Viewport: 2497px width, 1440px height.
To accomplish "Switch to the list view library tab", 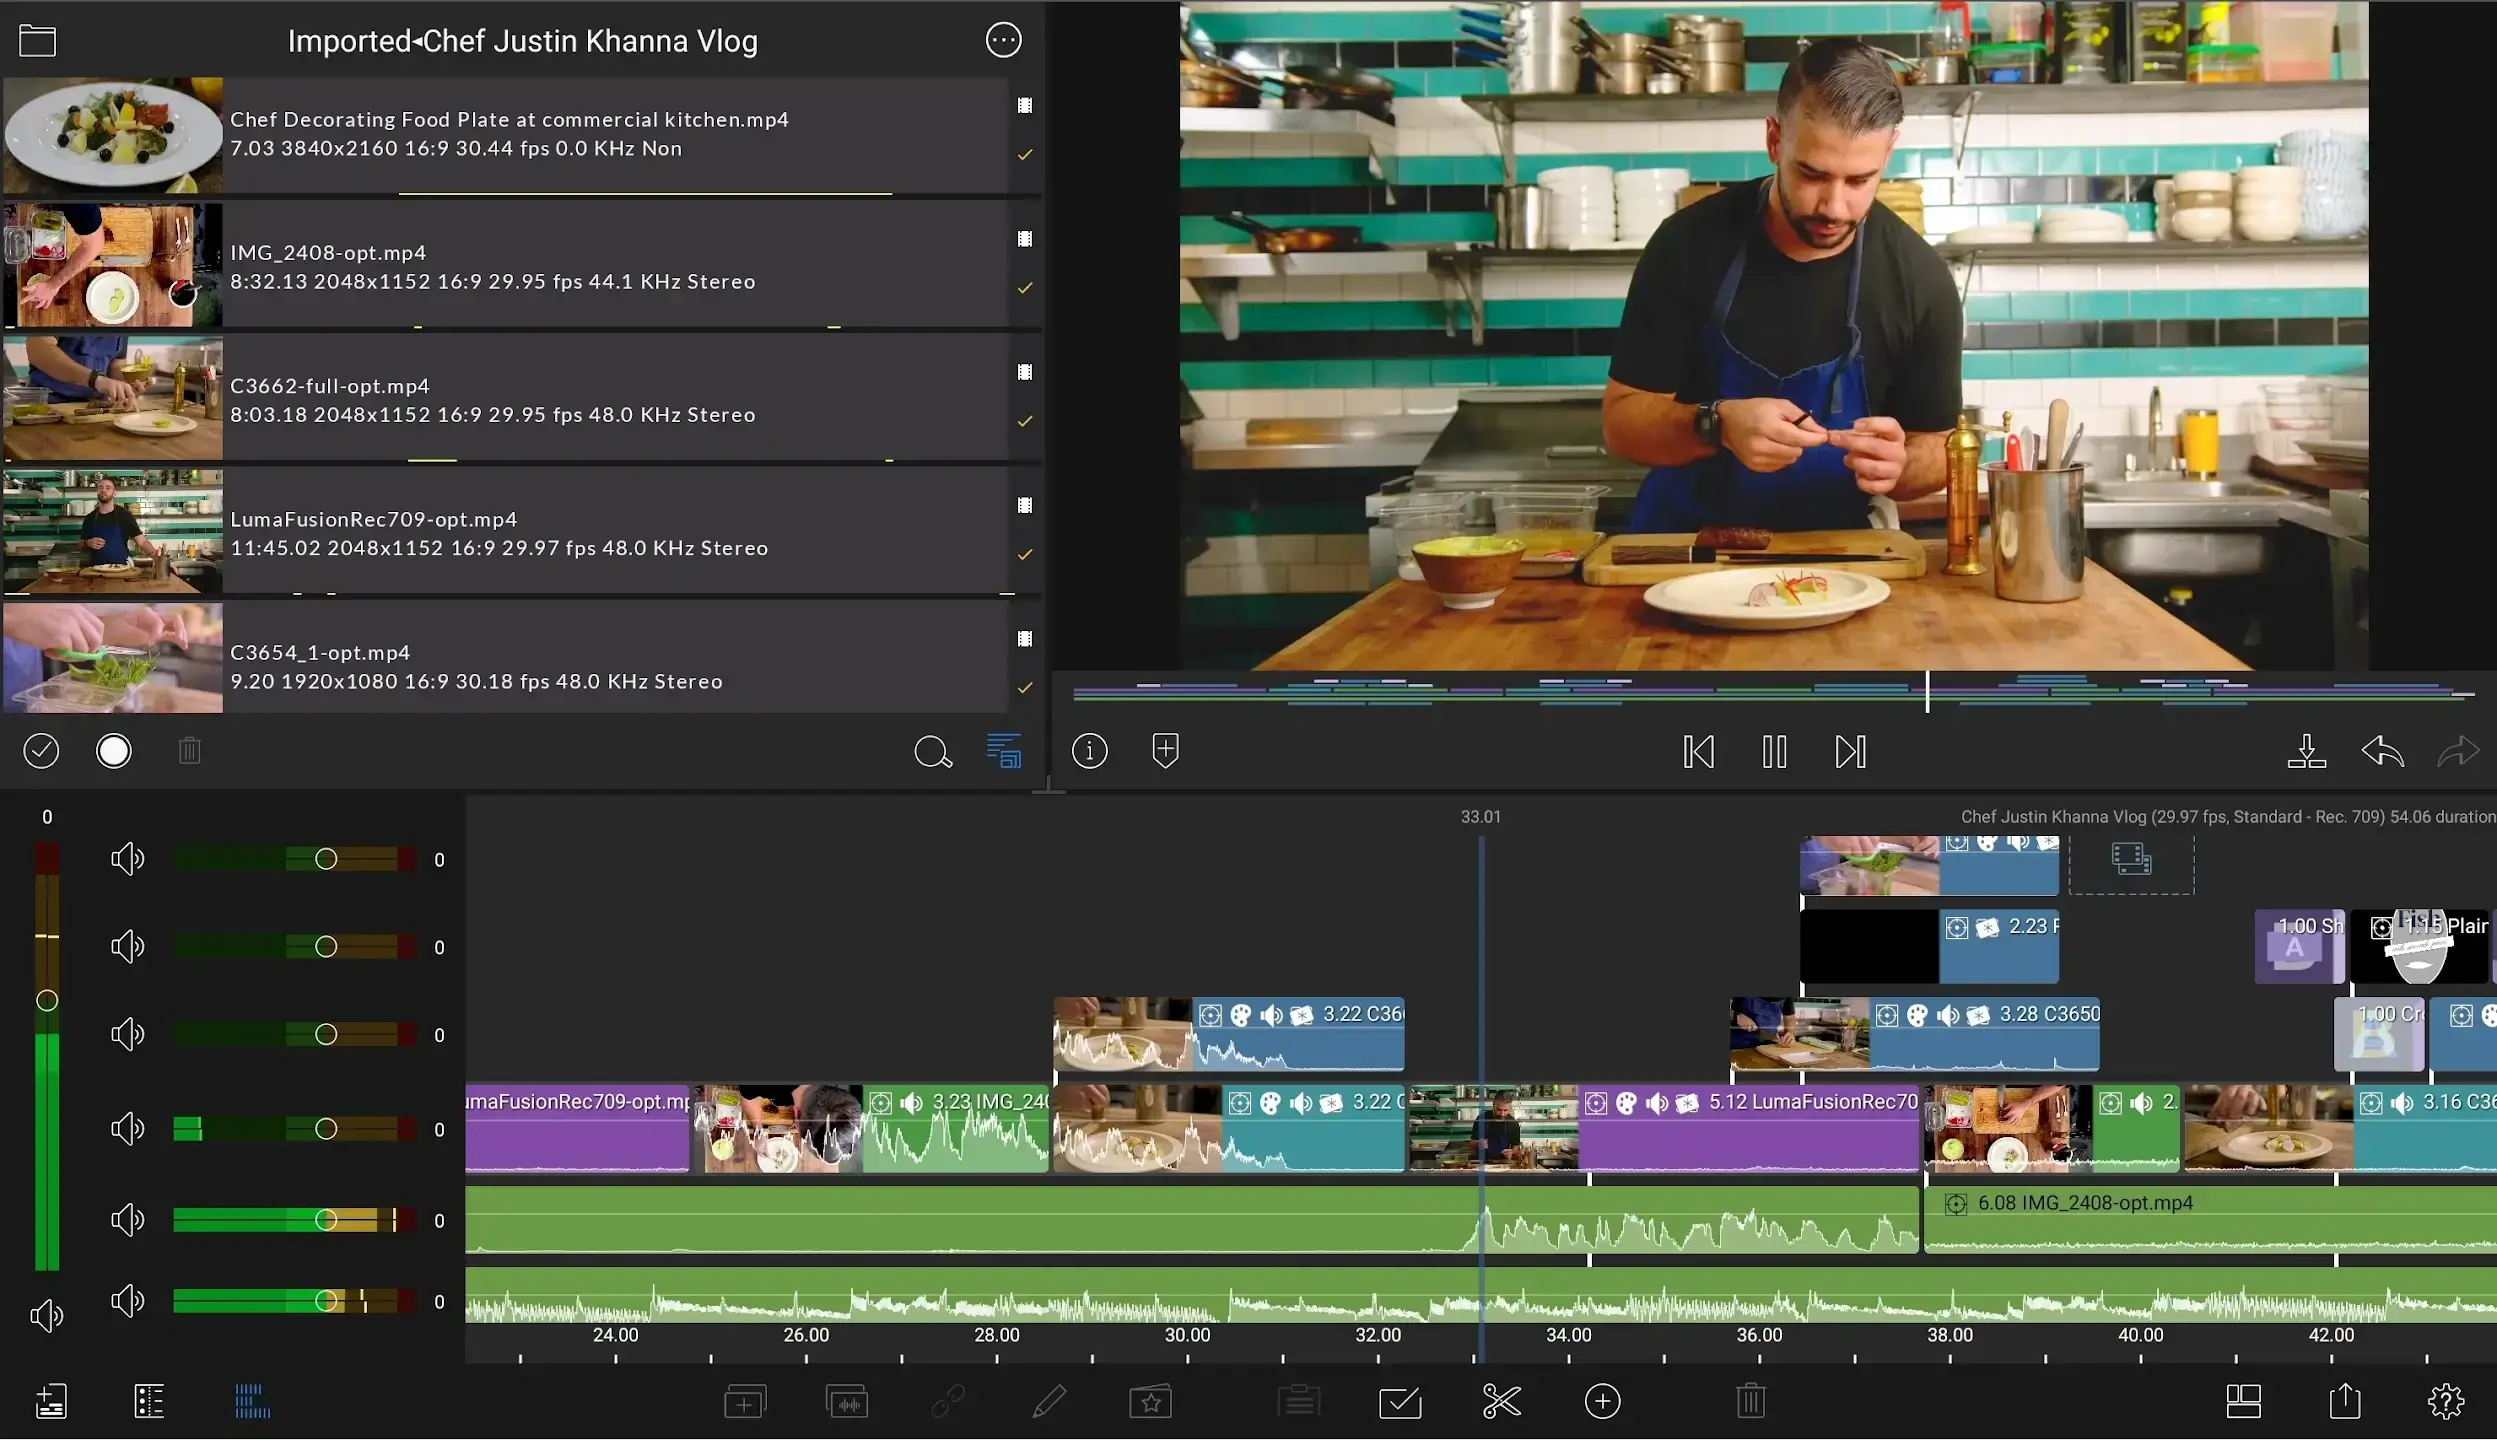I will coord(150,1401).
